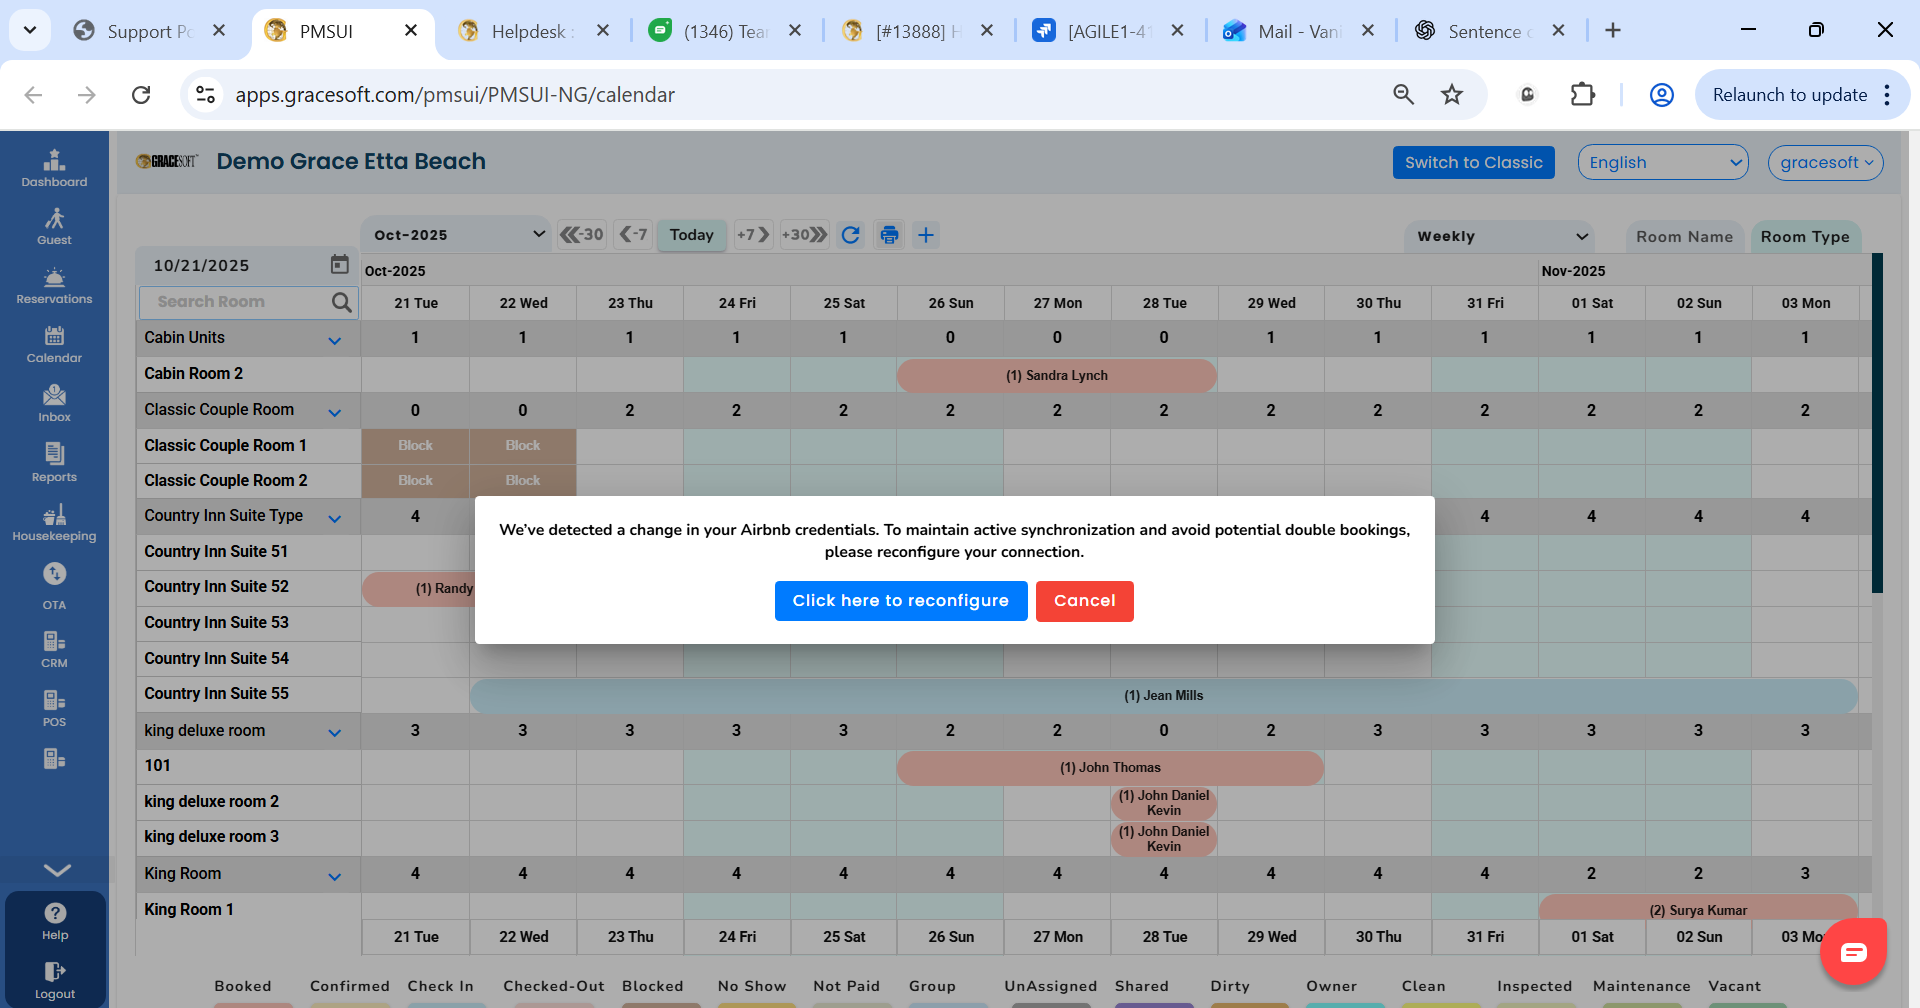
Task: Refresh the calendar view
Action: click(851, 235)
